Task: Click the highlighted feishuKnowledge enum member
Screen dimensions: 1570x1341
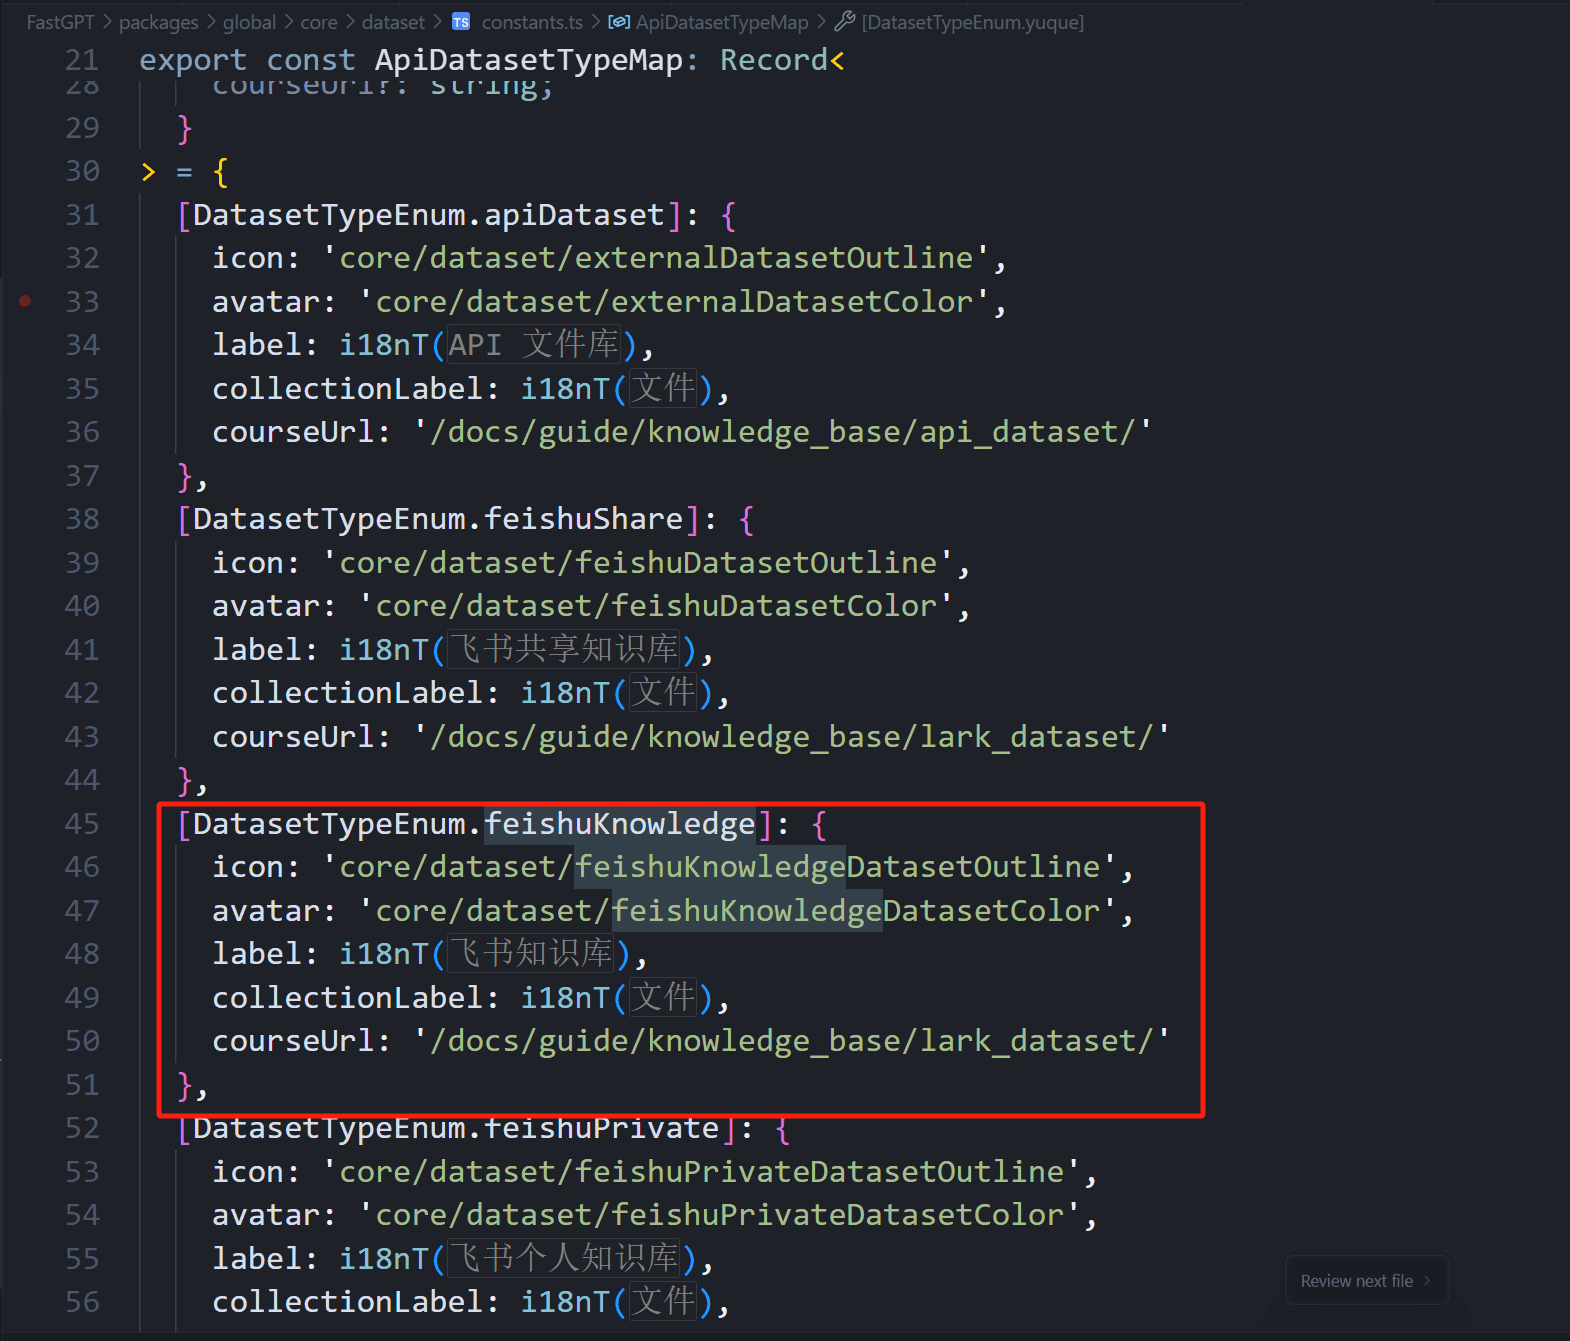Action: (619, 824)
